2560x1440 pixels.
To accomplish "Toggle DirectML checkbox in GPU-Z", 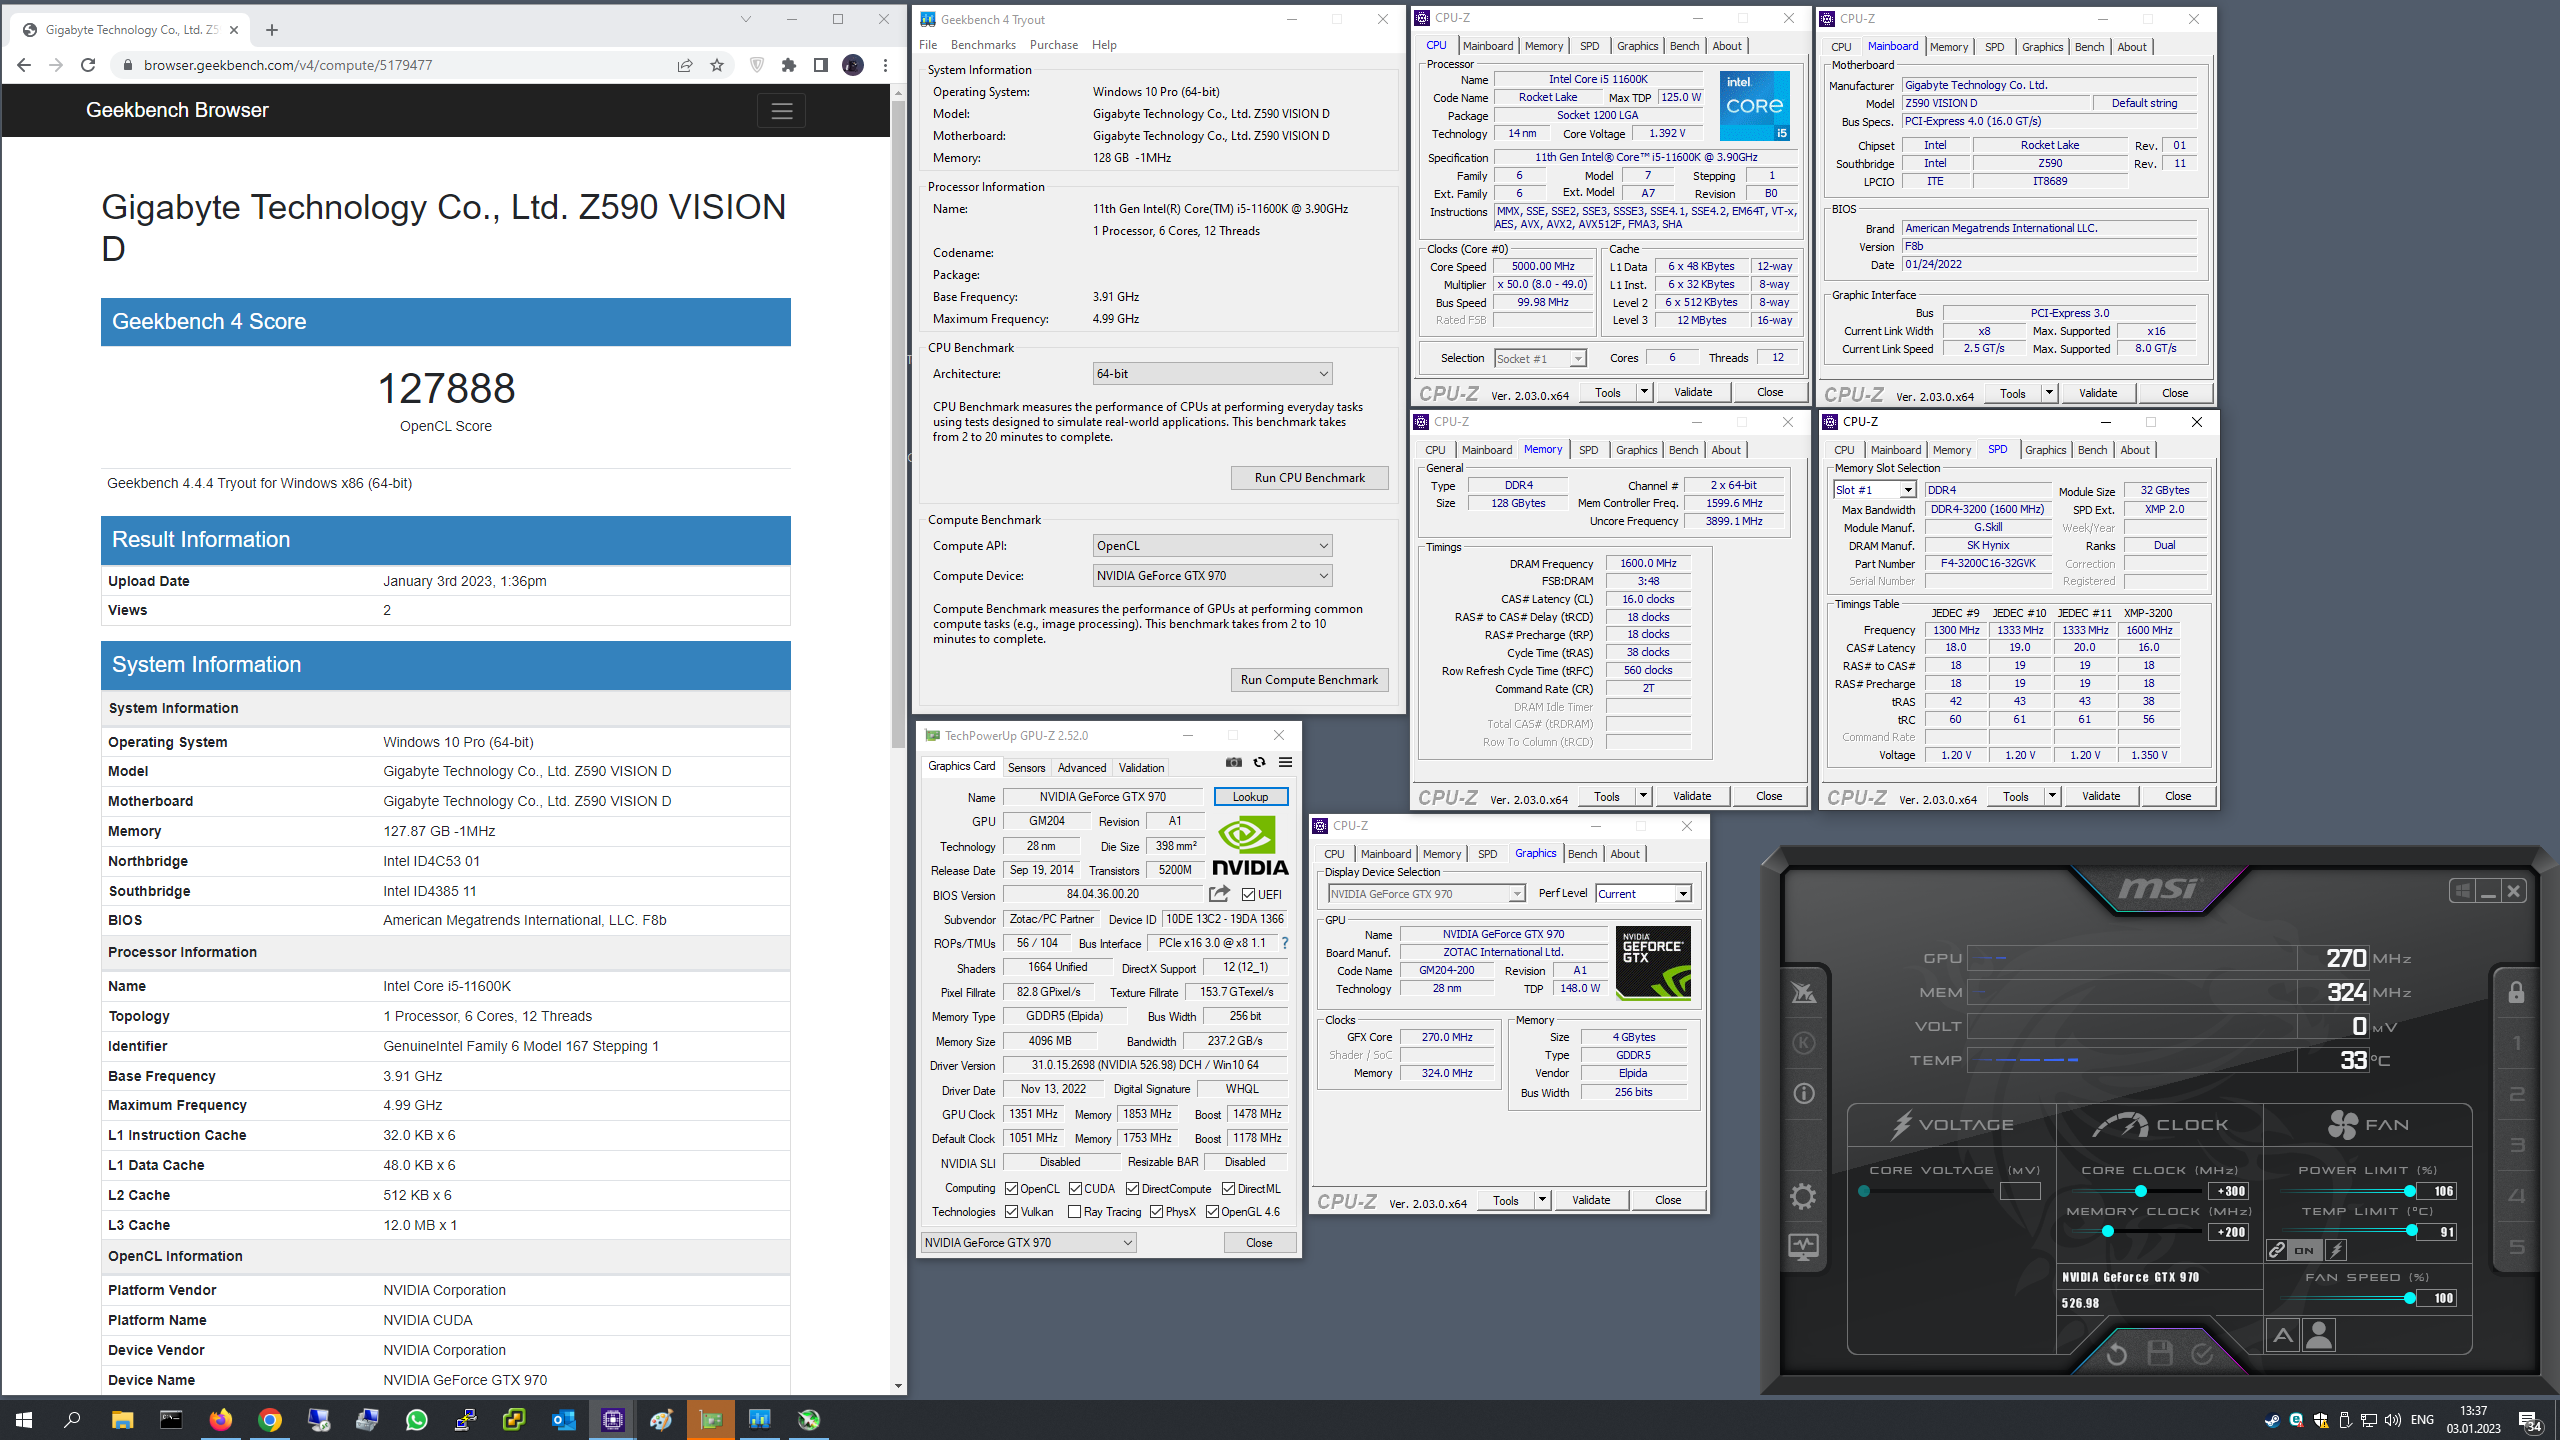I will click(1228, 1189).
